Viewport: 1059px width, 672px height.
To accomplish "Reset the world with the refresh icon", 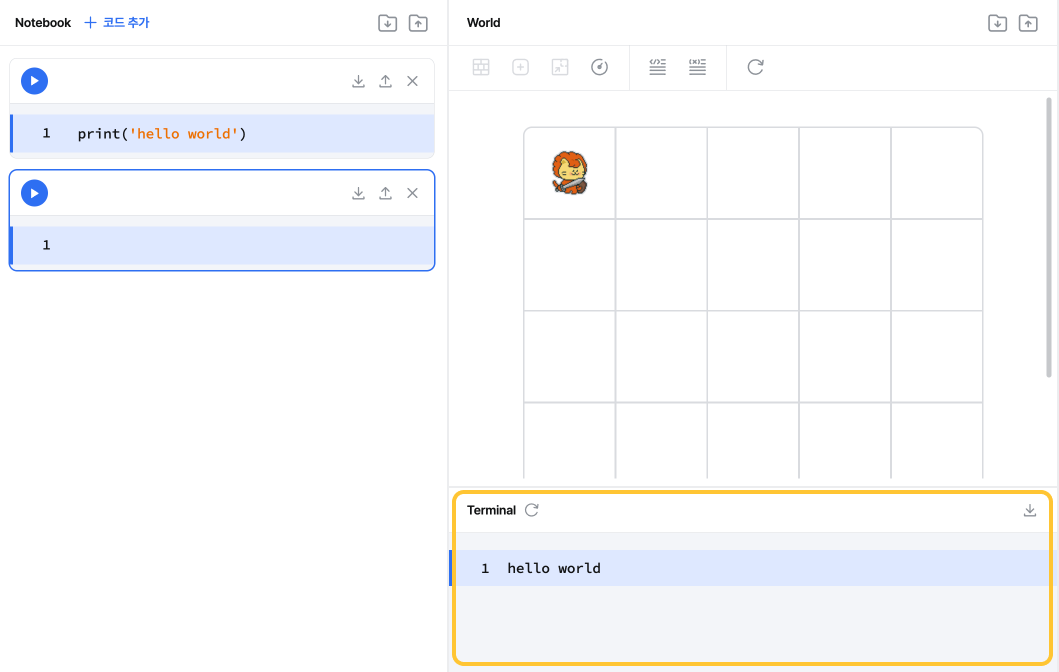I will pos(755,67).
